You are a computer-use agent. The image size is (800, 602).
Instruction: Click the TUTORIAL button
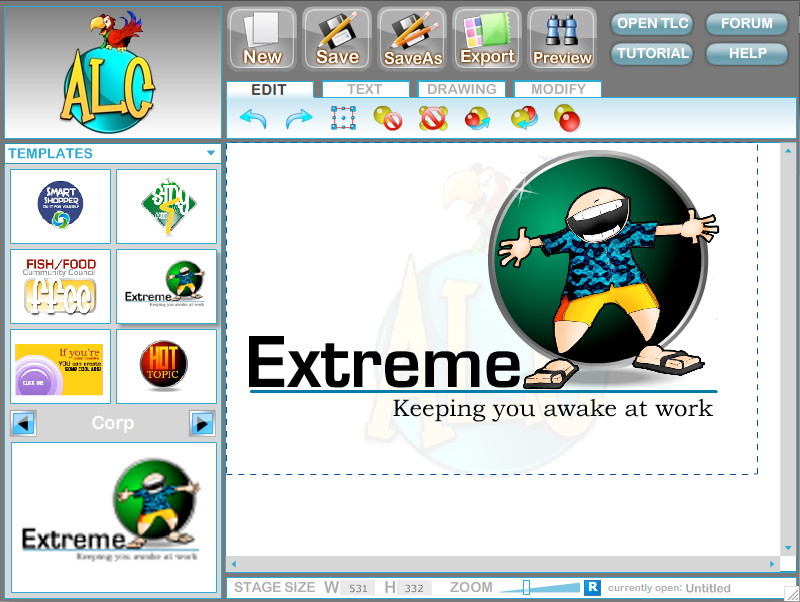653,54
